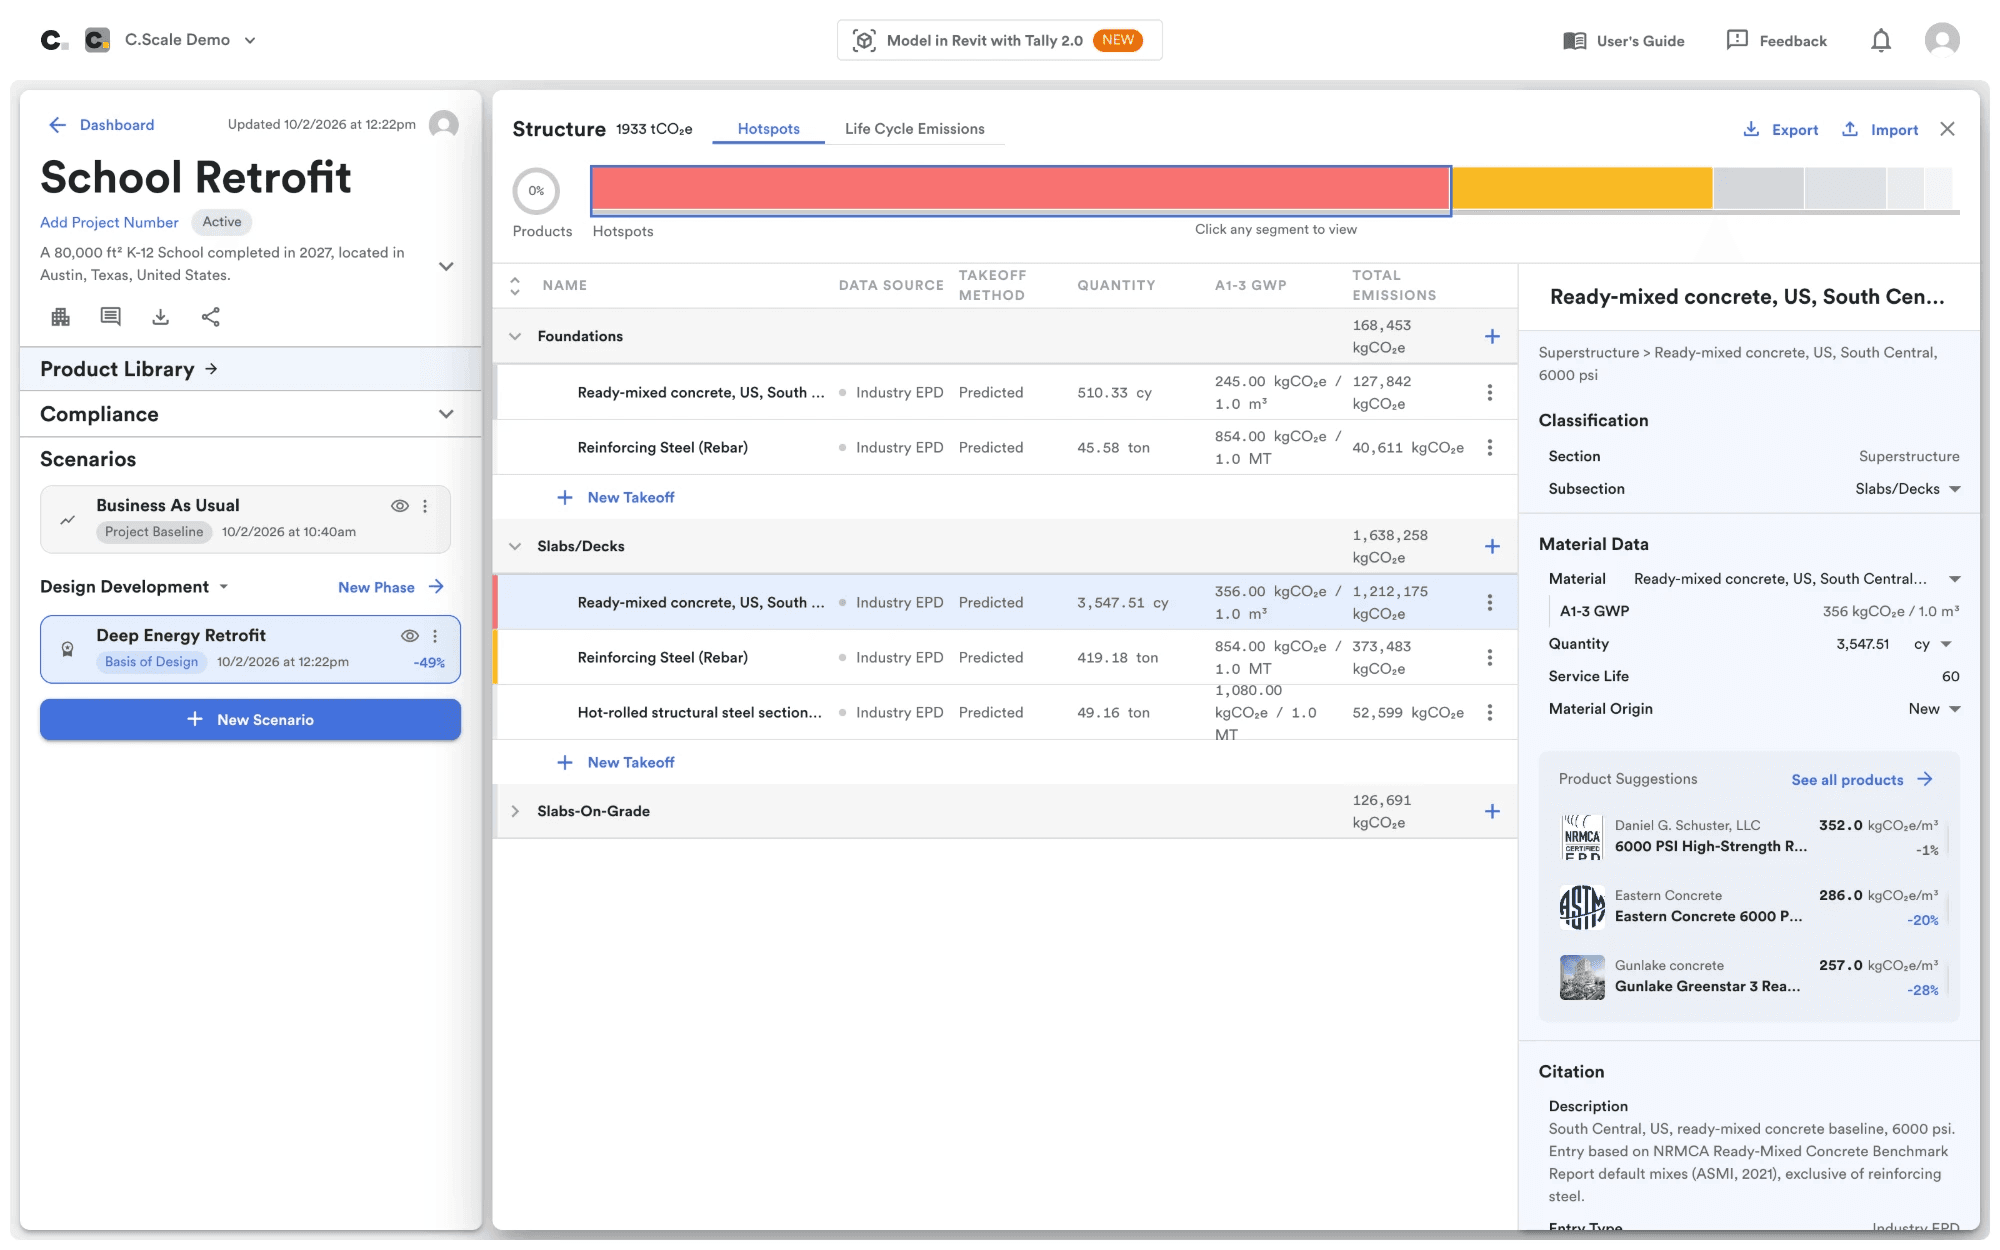This screenshot has height=1250, width=2000.
Task: Click See all products link
Action: 1861,780
